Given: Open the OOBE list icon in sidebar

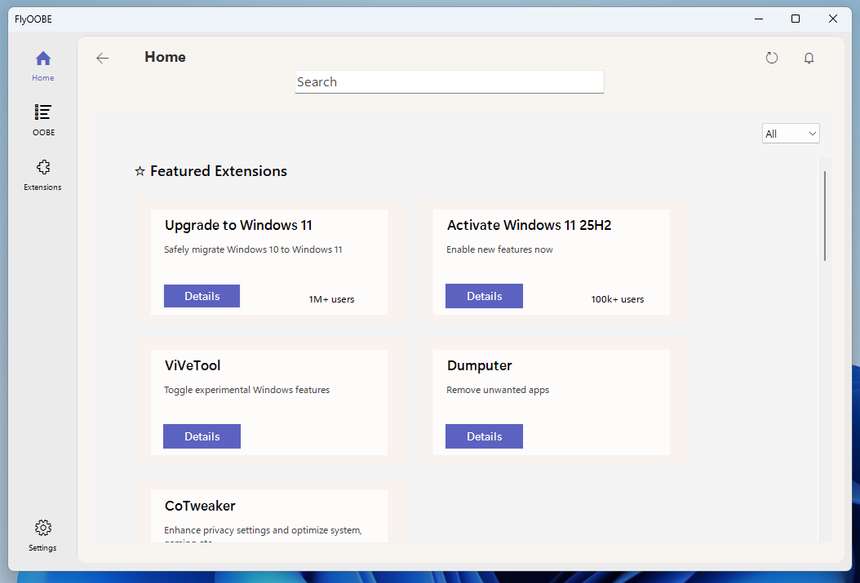Looking at the screenshot, I should point(43,113).
